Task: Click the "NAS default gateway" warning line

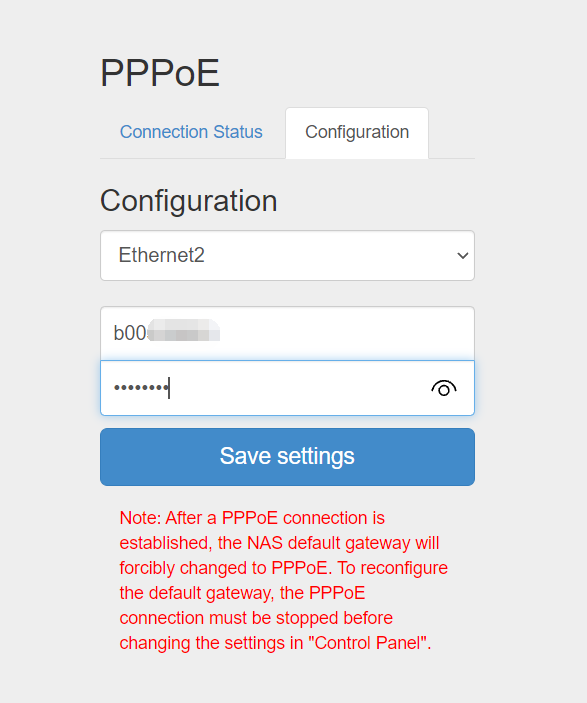Action: pos(279,543)
